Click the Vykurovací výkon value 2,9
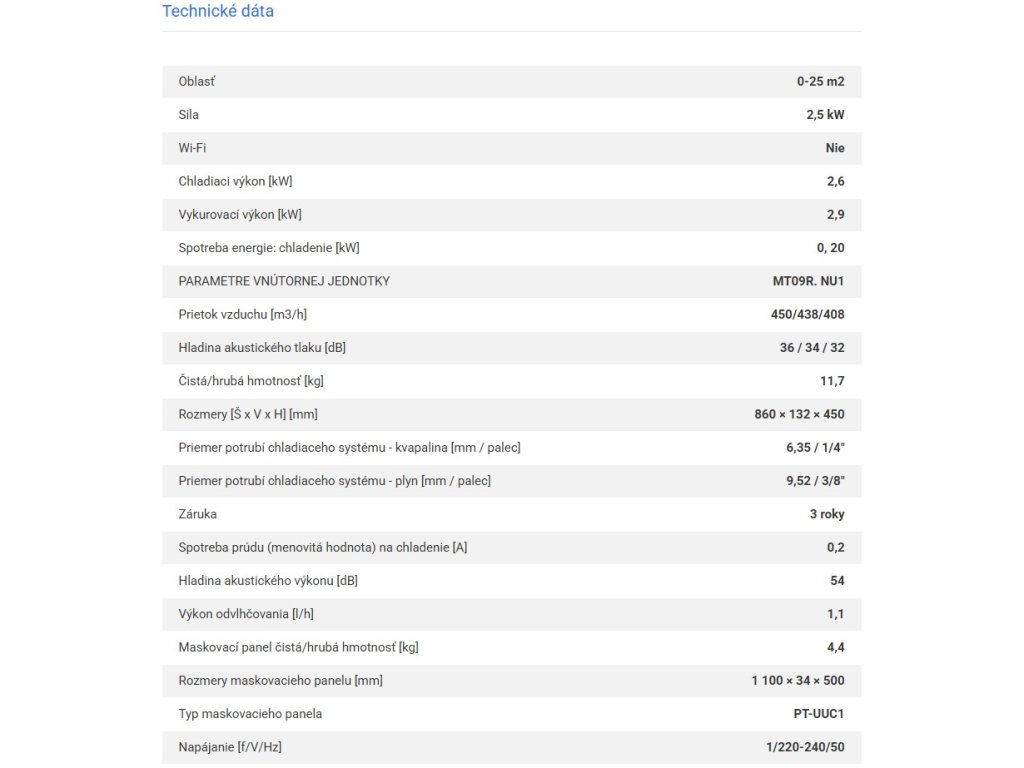Viewport: 1024px width, 768px height. (x=836, y=215)
